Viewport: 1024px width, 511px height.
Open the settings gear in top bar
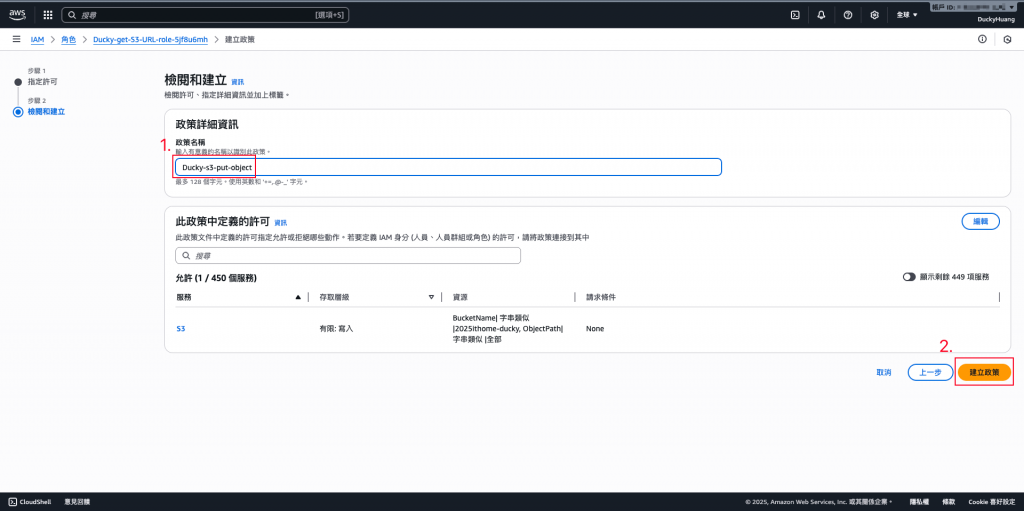click(874, 14)
